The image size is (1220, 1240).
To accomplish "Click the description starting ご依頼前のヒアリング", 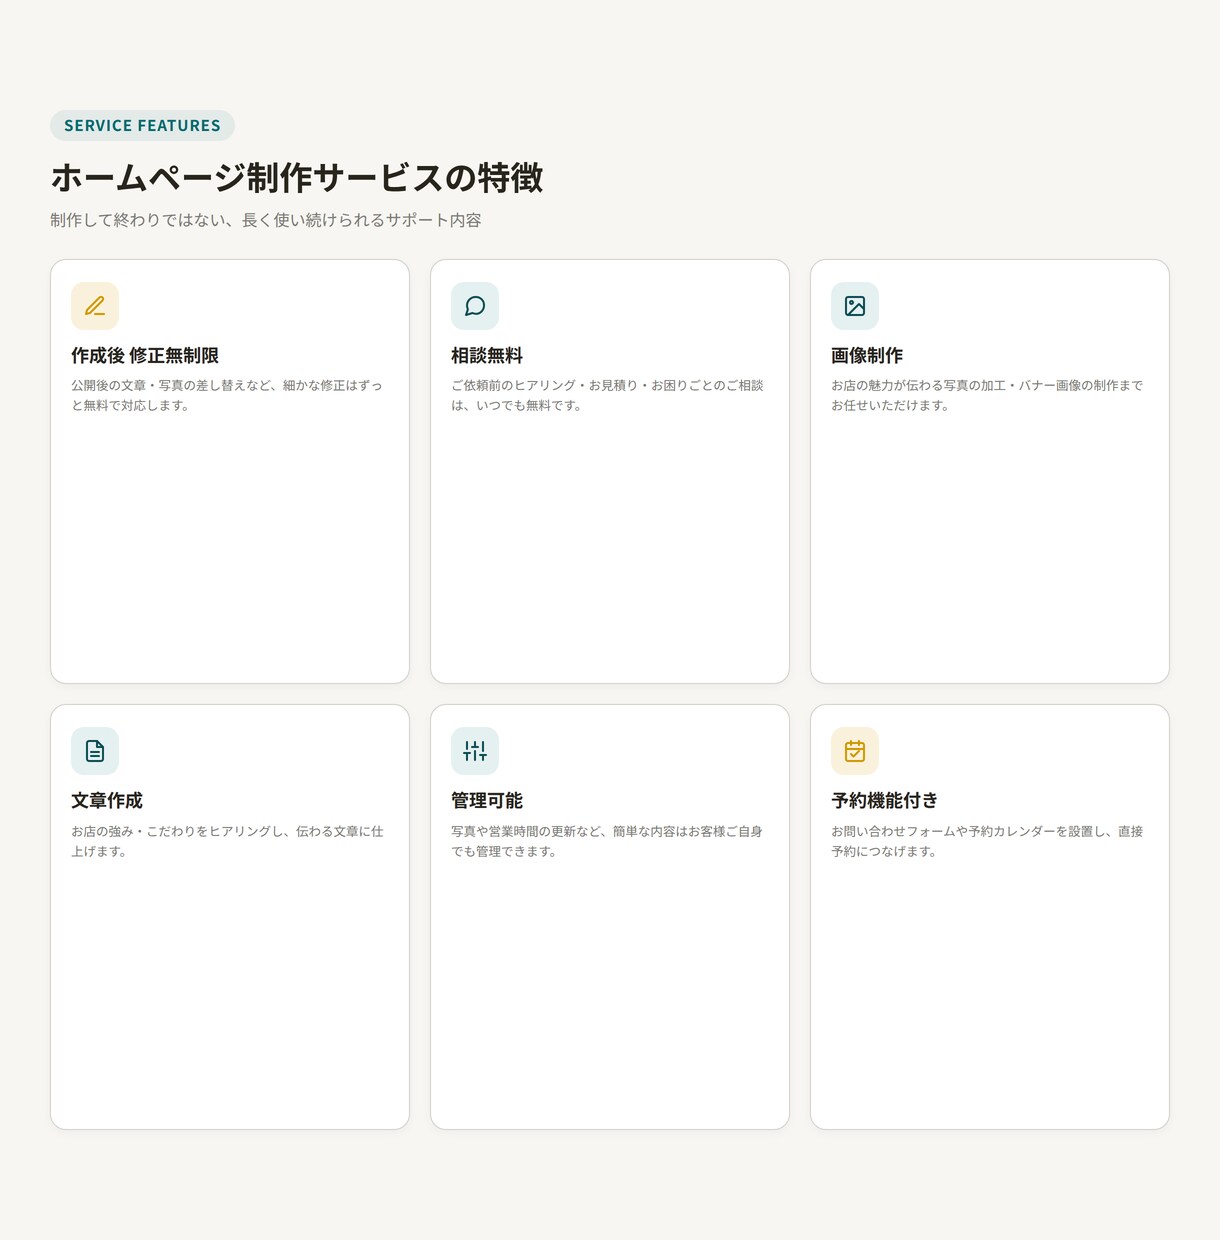I will click(607, 395).
